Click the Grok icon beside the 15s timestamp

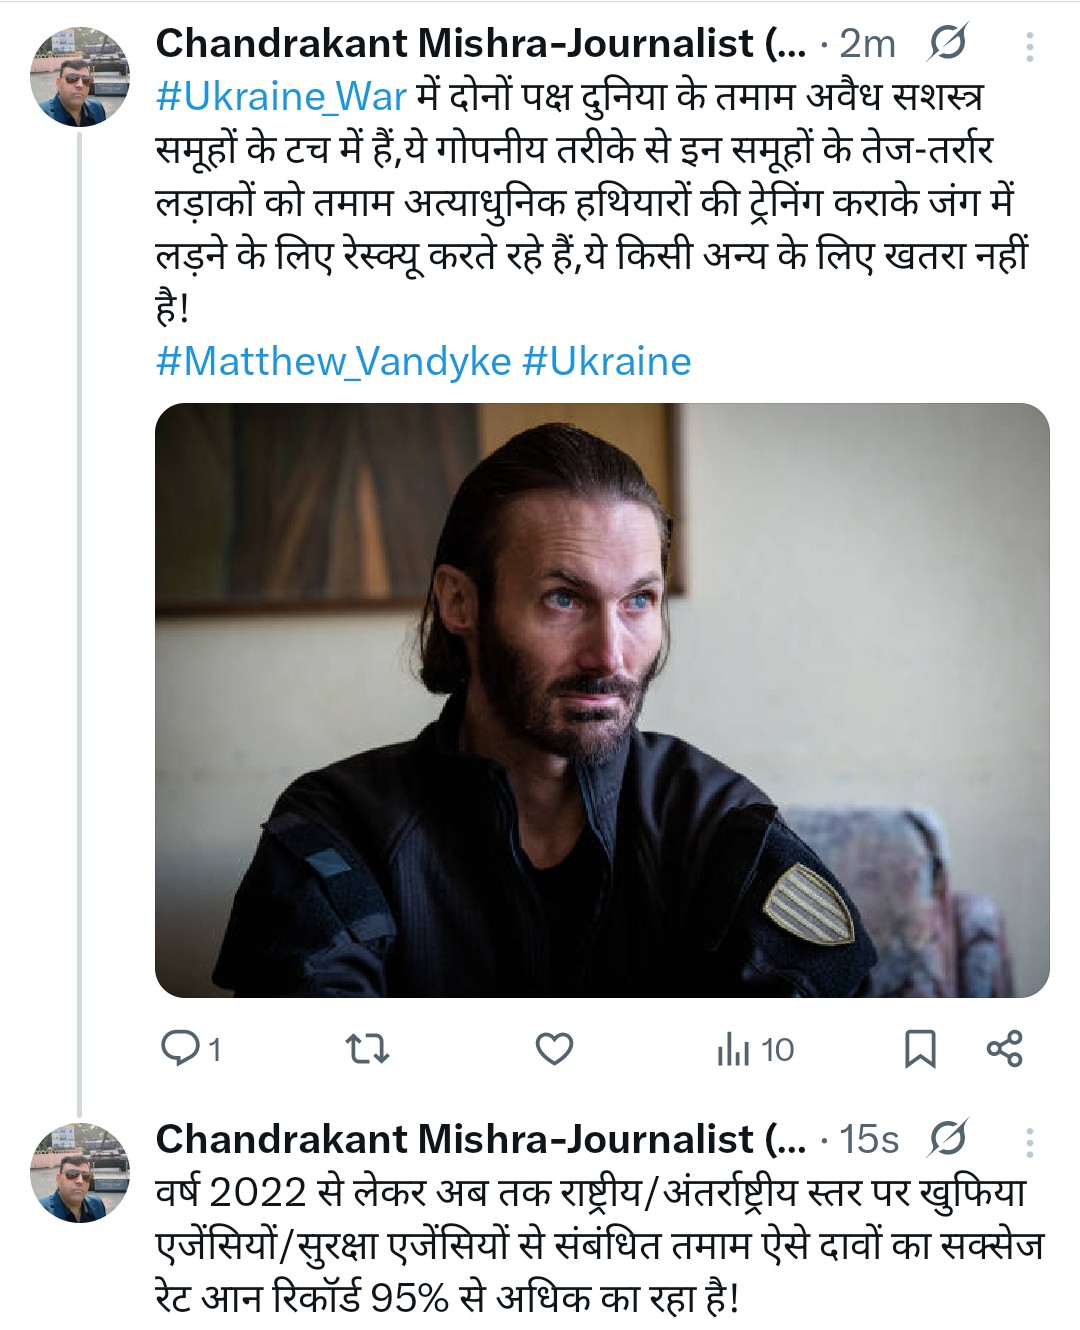946,1139
